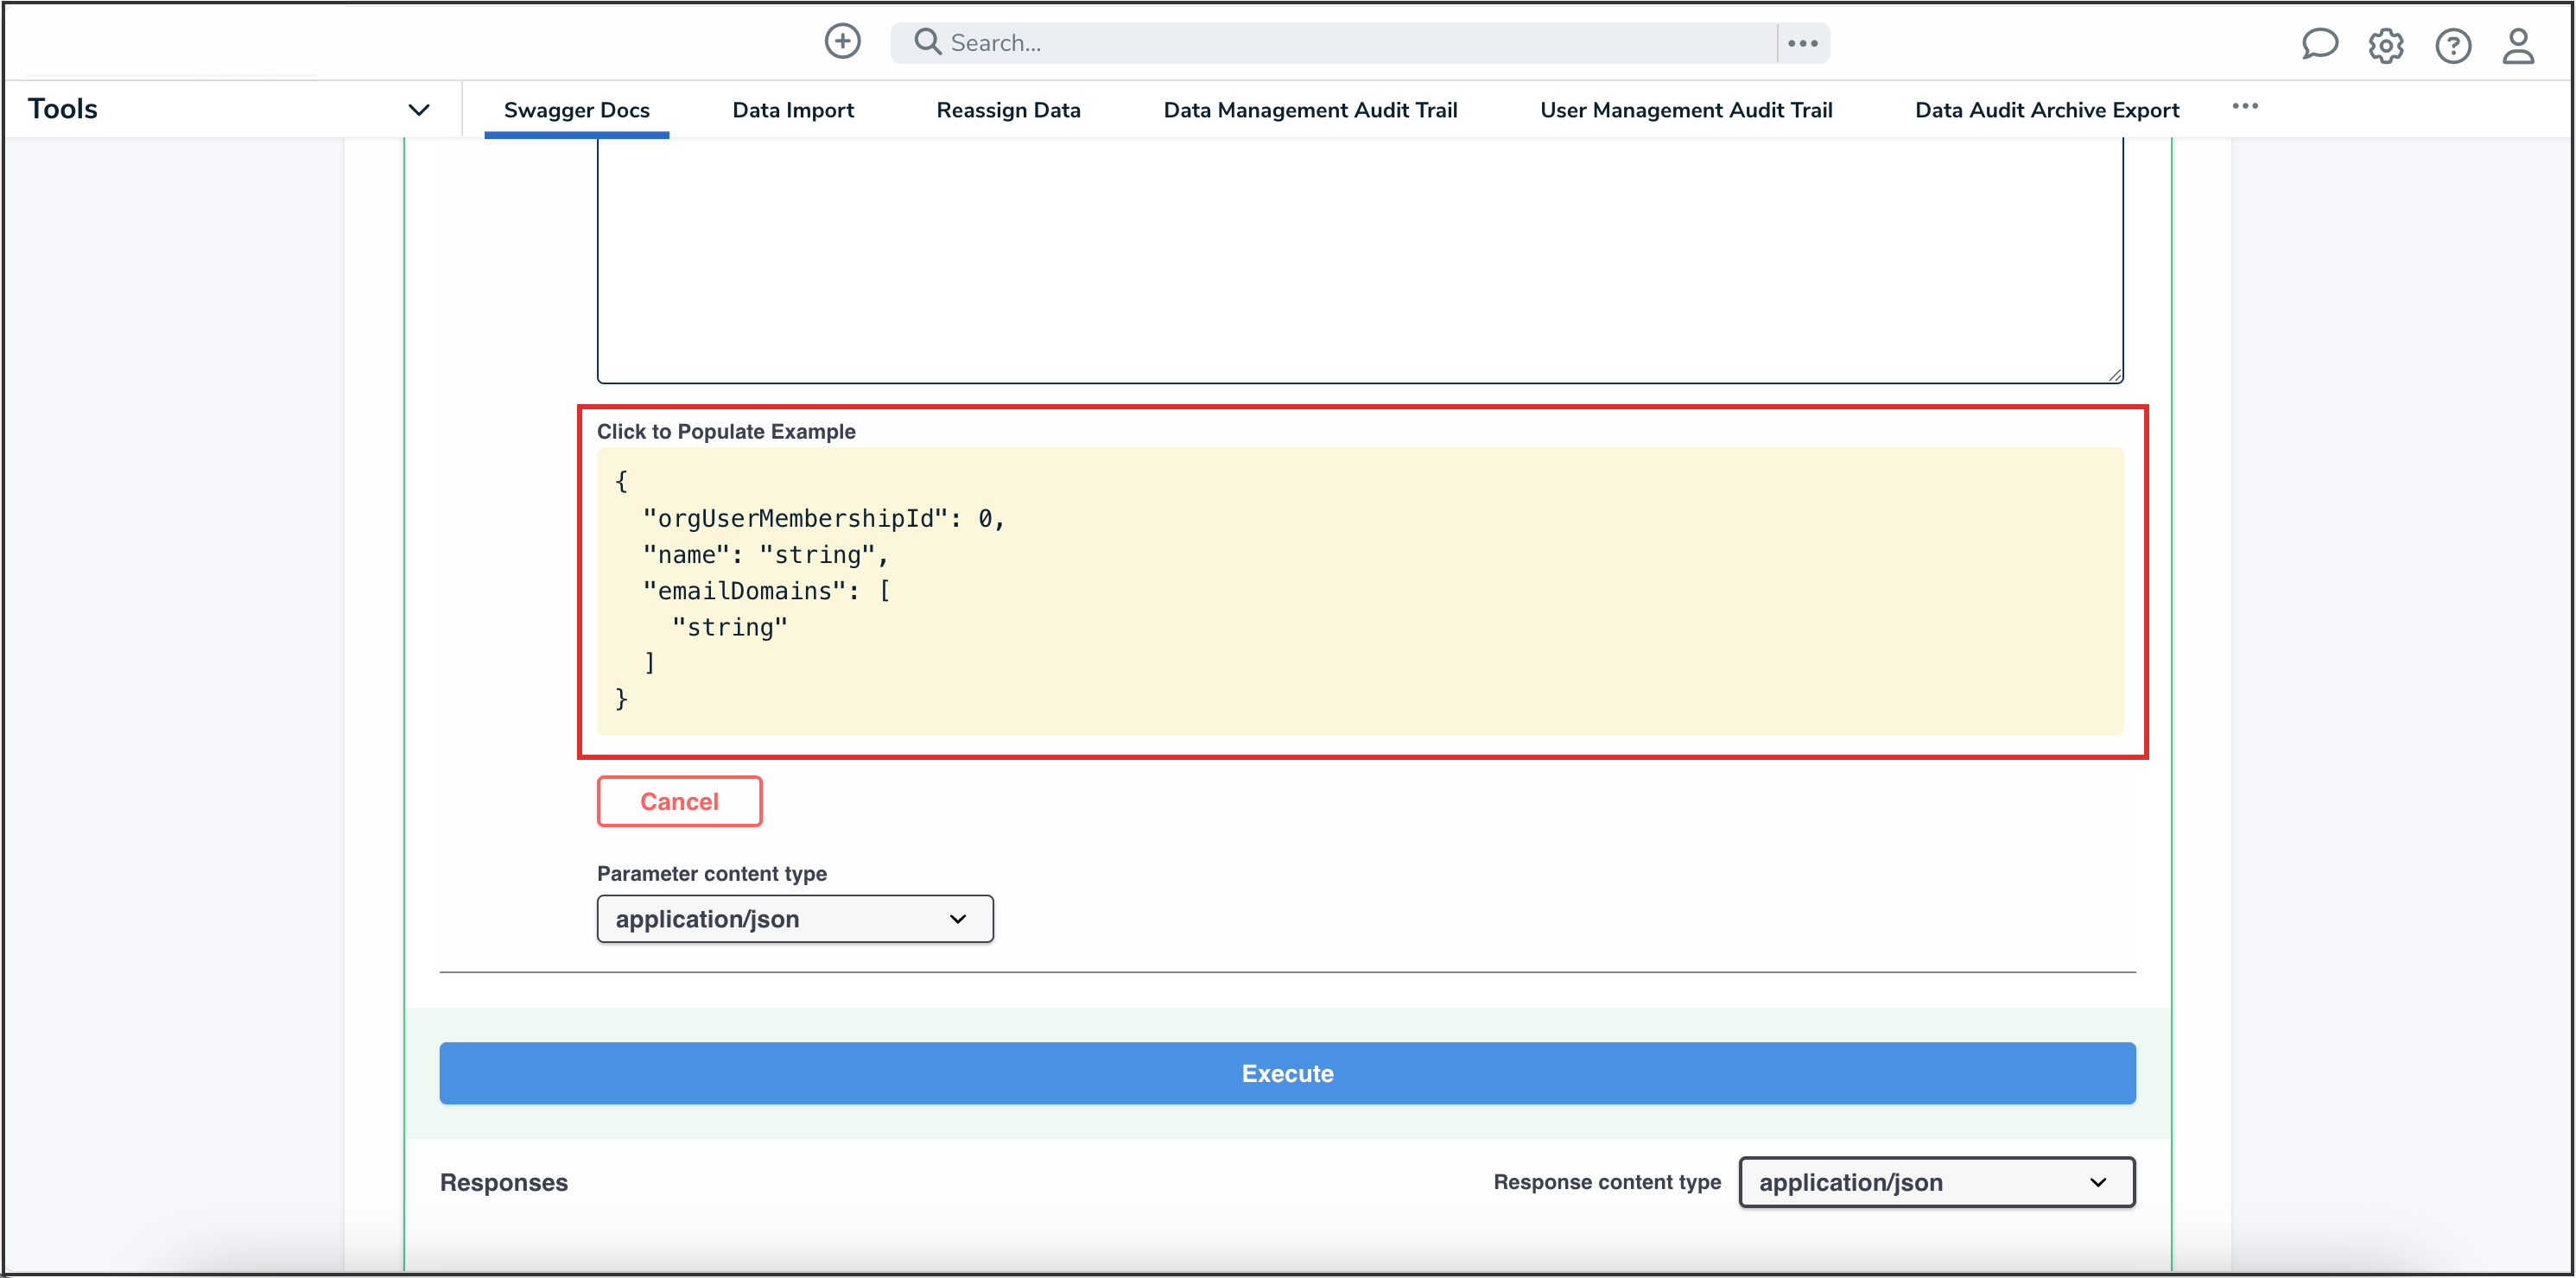Open the Response content type dropdown
This screenshot has height=1278, width=2576.
(1935, 1182)
